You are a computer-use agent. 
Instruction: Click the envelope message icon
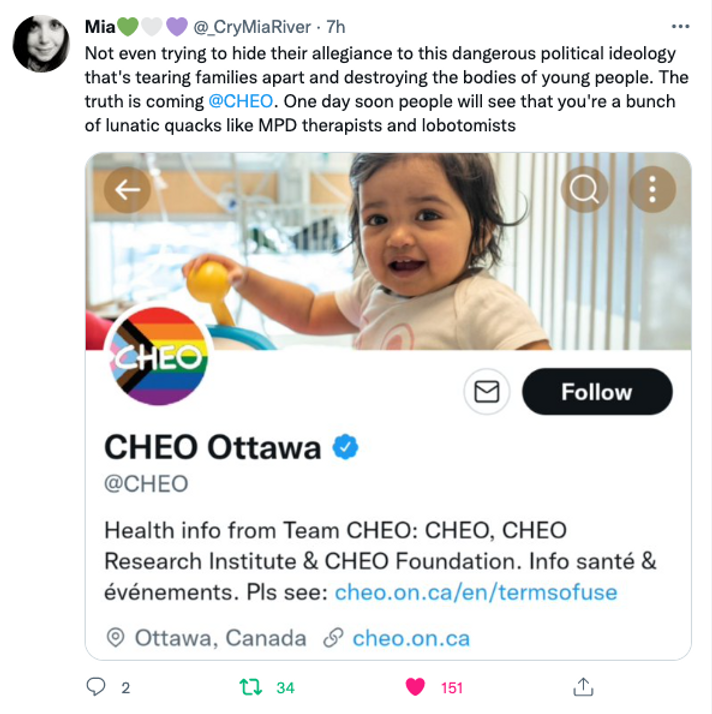coord(487,392)
